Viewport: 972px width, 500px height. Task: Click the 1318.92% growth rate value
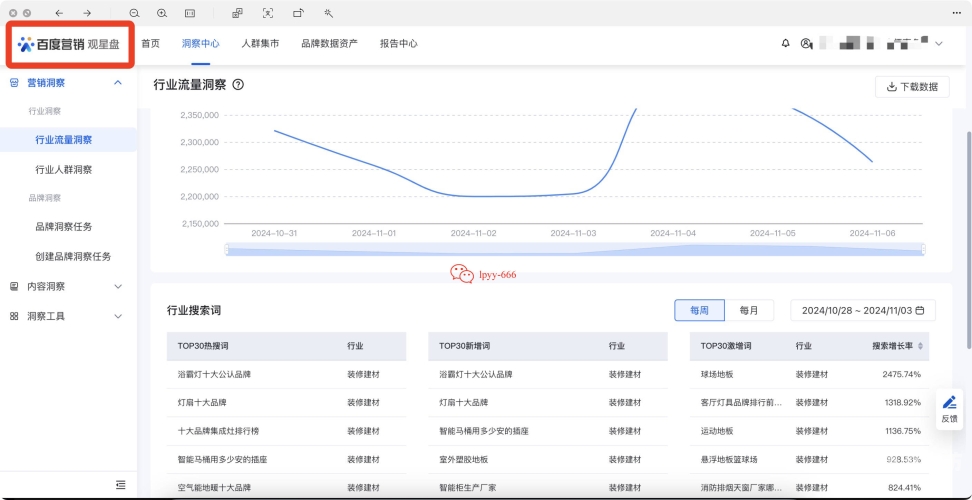click(x=903, y=403)
